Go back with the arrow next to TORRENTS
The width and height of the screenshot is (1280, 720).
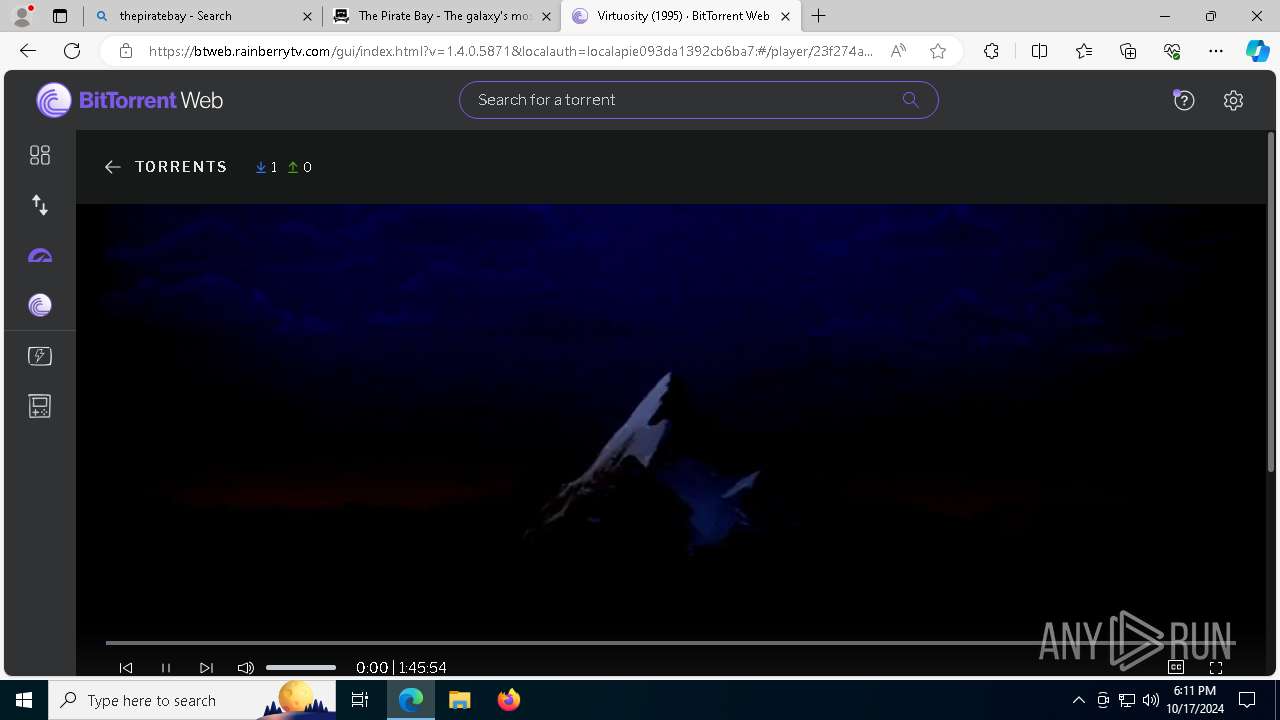point(113,167)
